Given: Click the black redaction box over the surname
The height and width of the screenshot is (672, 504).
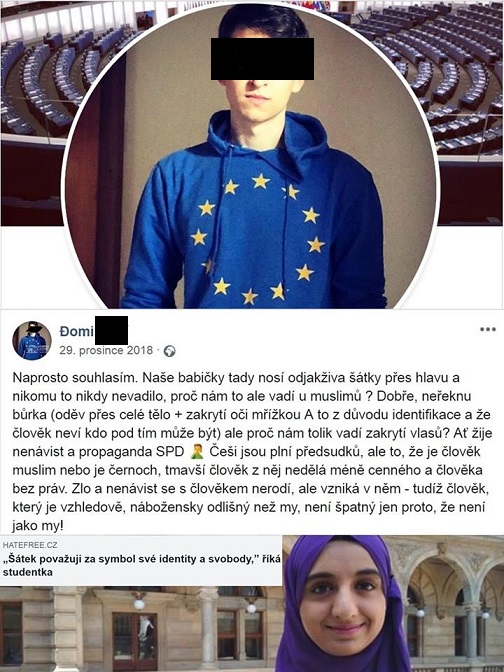Looking at the screenshot, I should (111, 330).
